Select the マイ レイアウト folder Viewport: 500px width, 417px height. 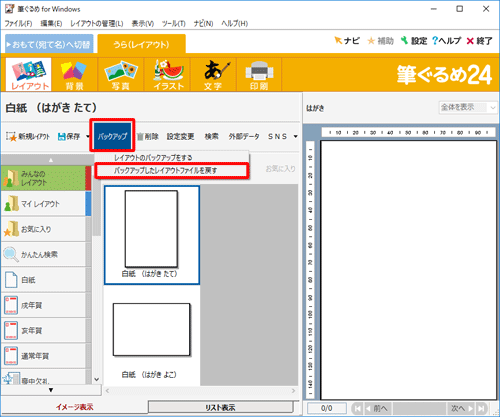(43, 204)
